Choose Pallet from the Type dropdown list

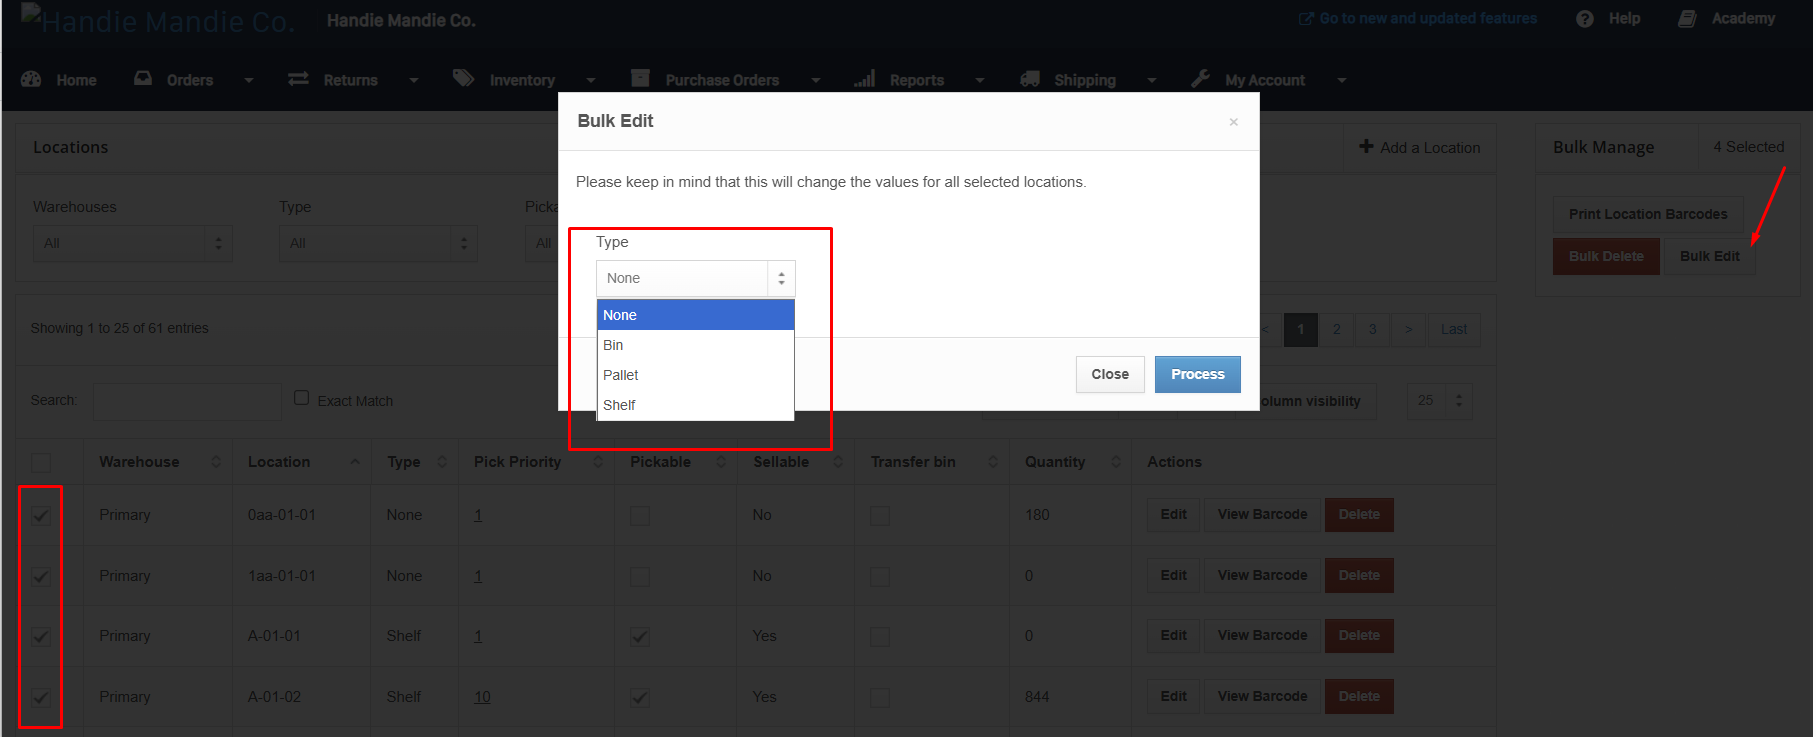tap(621, 375)
